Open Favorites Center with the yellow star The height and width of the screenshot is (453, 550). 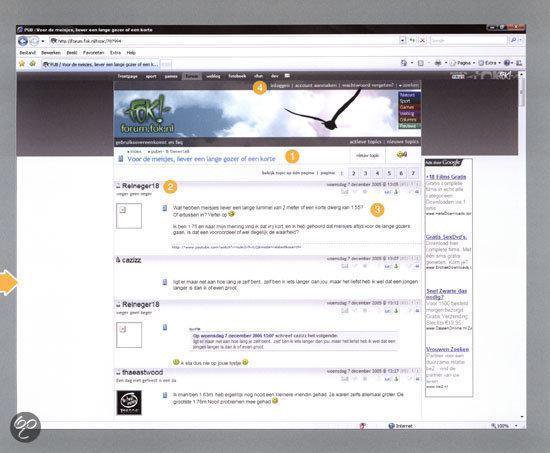pyautogui.click(x=22, y=64)
